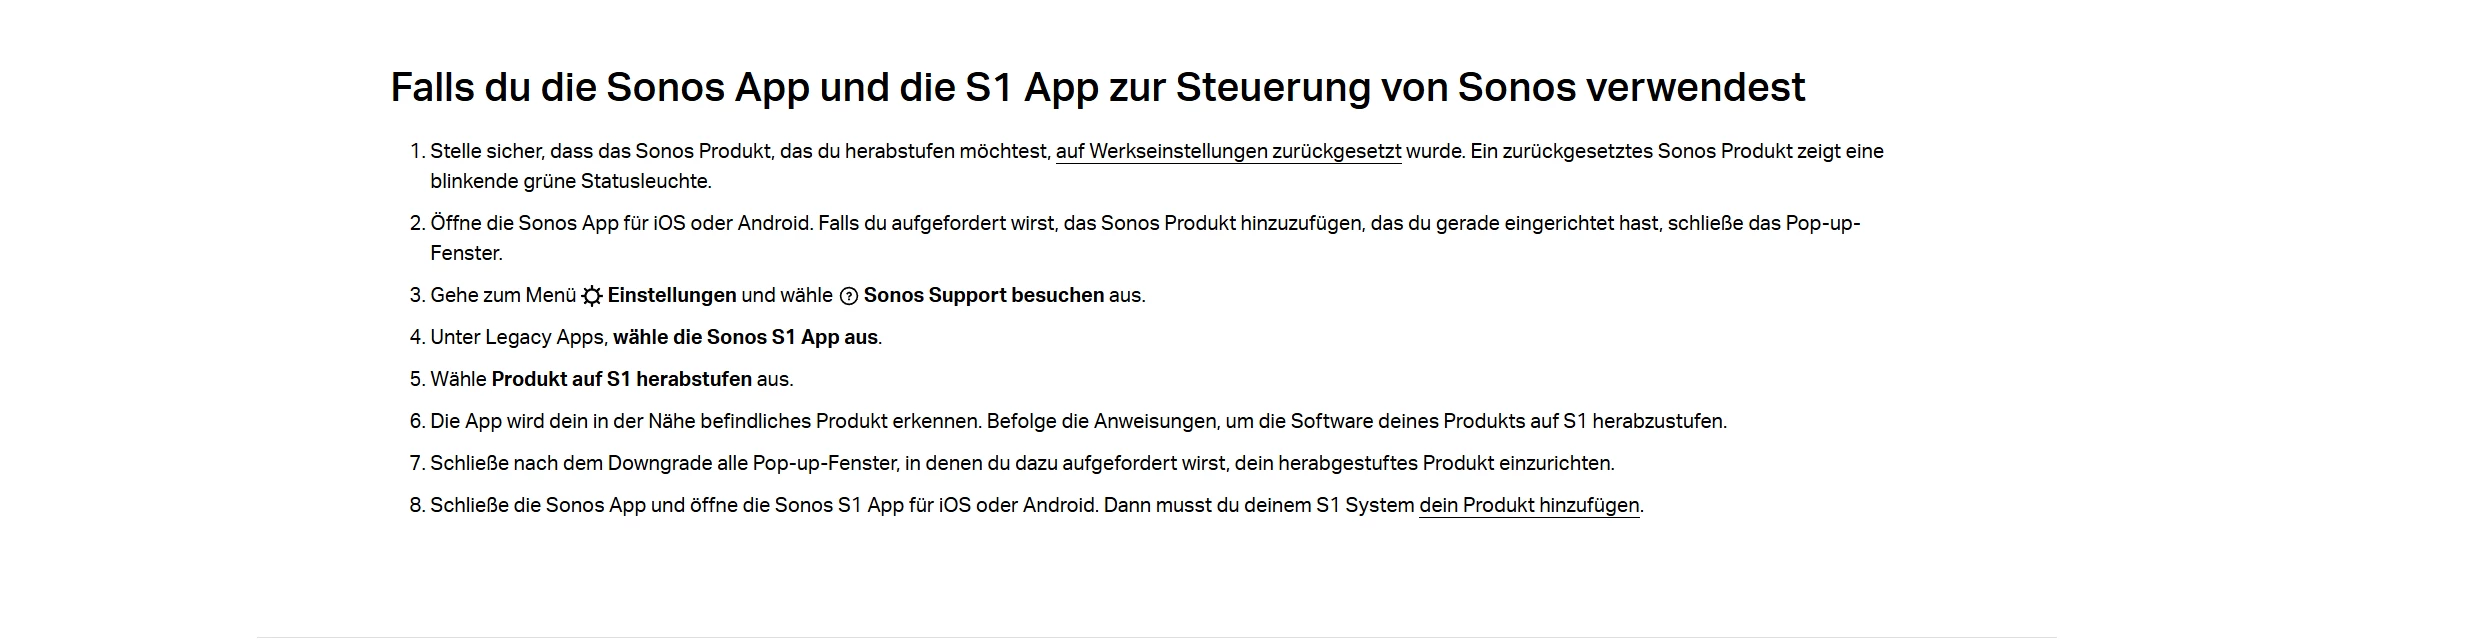Click the question mark Support icon
The height and width of the screenshot is (644, 2474).
tap(849, 296)
